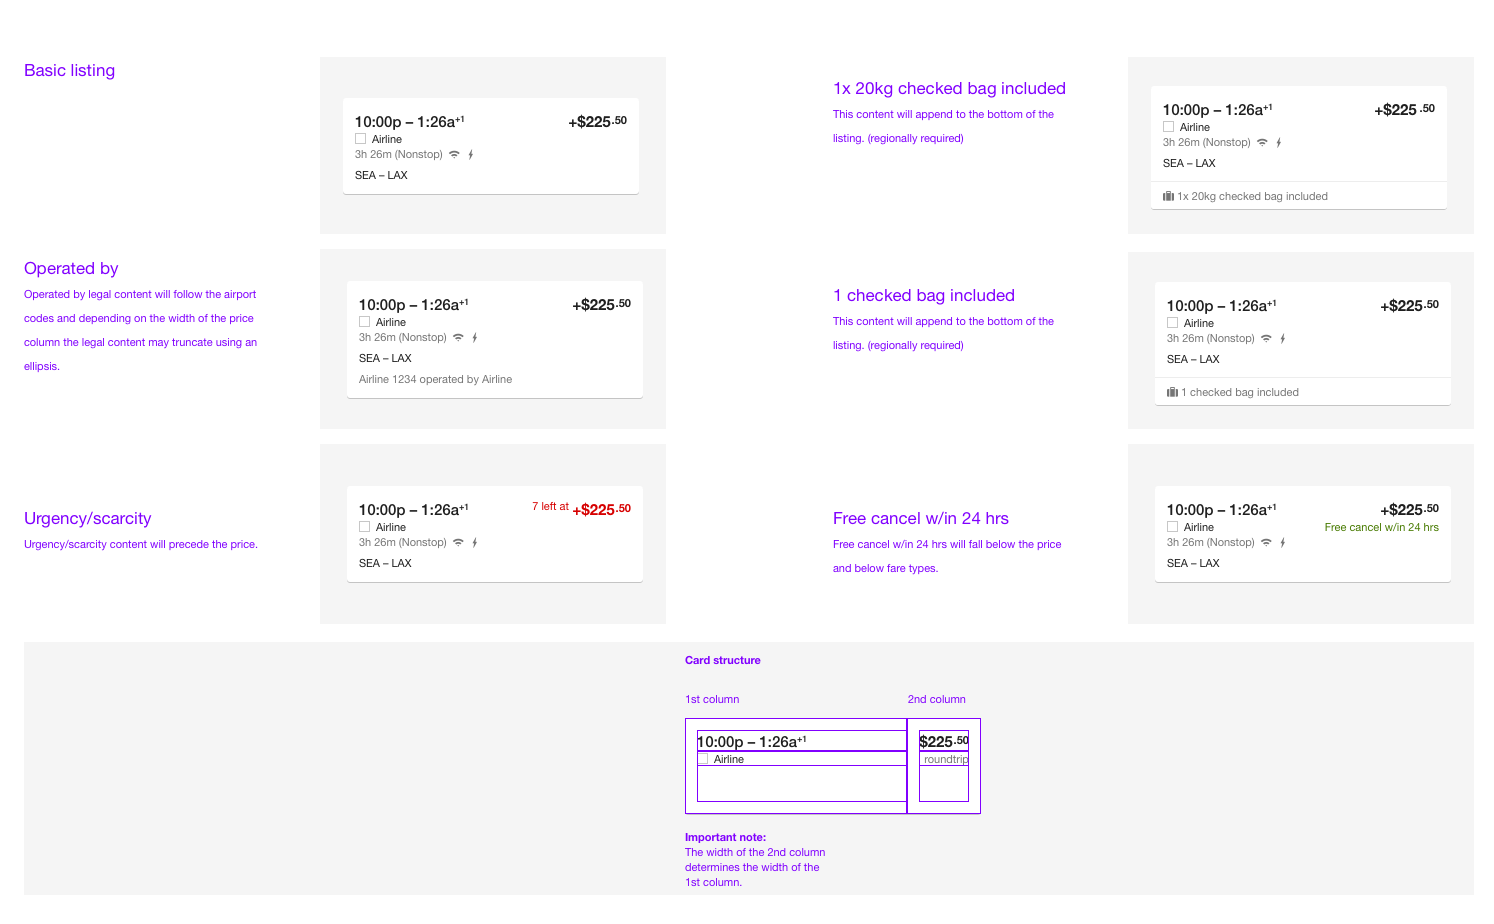This screenshot has width=1494, height=924.
Task: Click 'SEA – LAX' route in the Basic listing card
Action: [381, 175]
